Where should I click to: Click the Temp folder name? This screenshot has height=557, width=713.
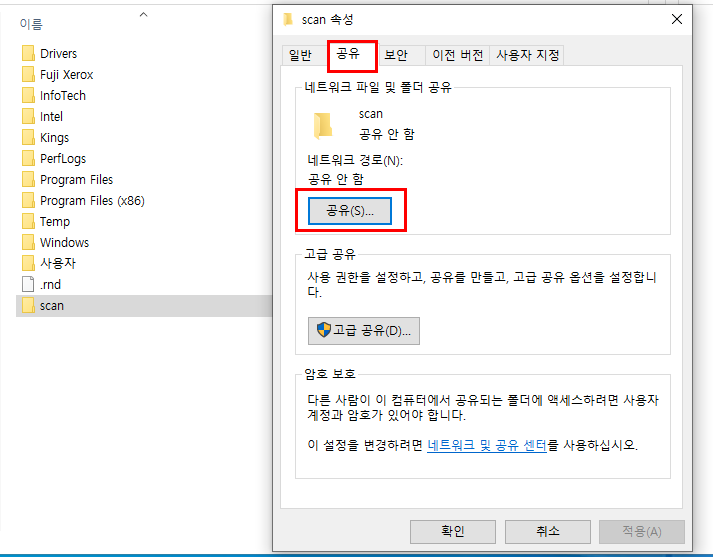click(x=55, y=222)
